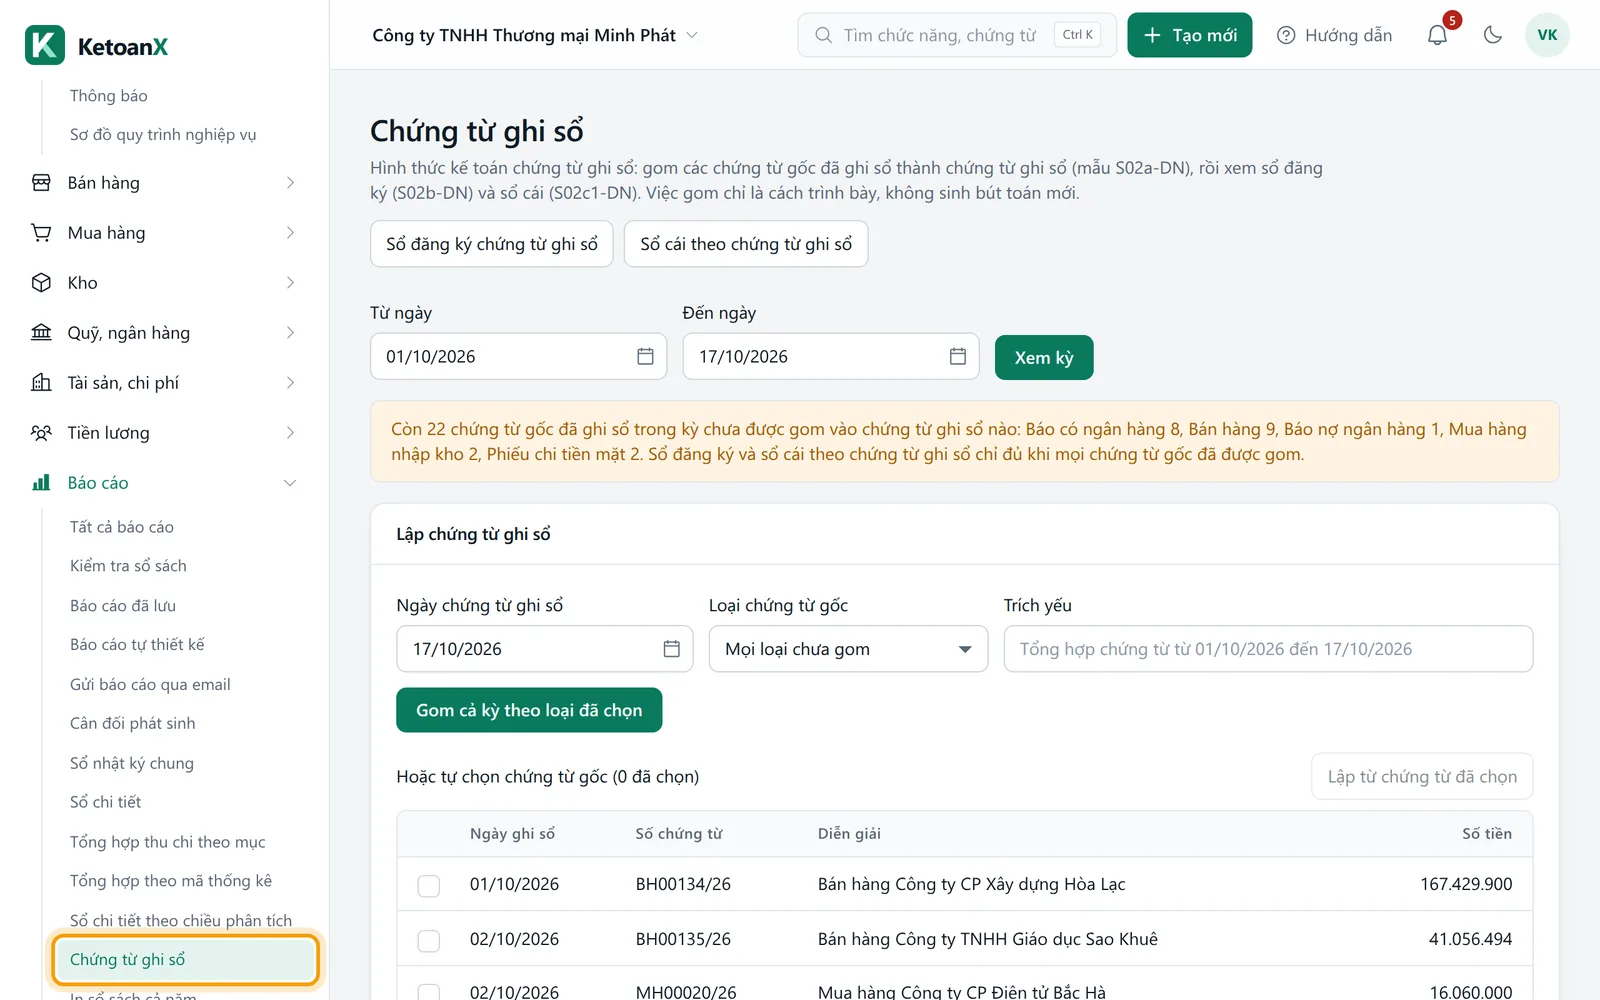Click the KetoanX logo icon
Screen dimensions: 1600x1000
(x=45, y=45)
